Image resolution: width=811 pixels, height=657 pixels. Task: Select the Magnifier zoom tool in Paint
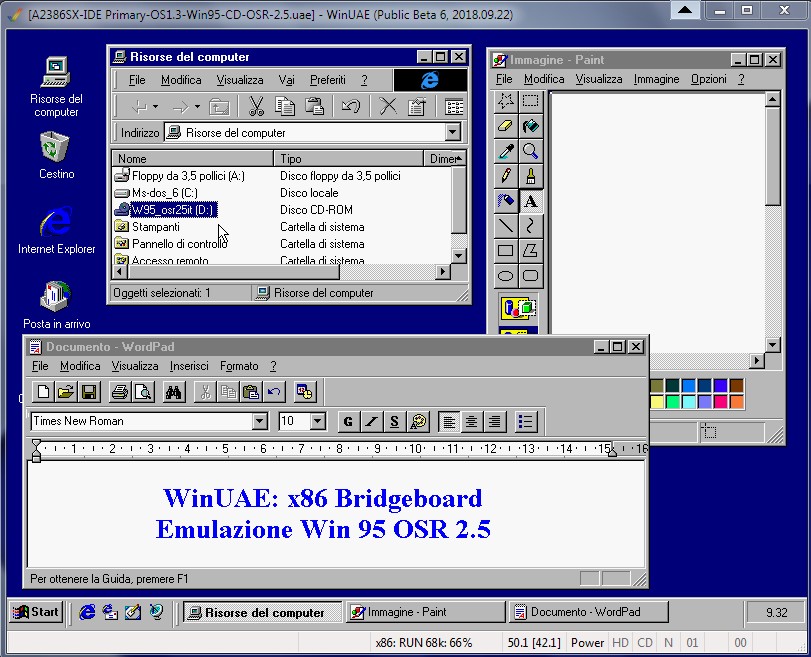[531, 151]
